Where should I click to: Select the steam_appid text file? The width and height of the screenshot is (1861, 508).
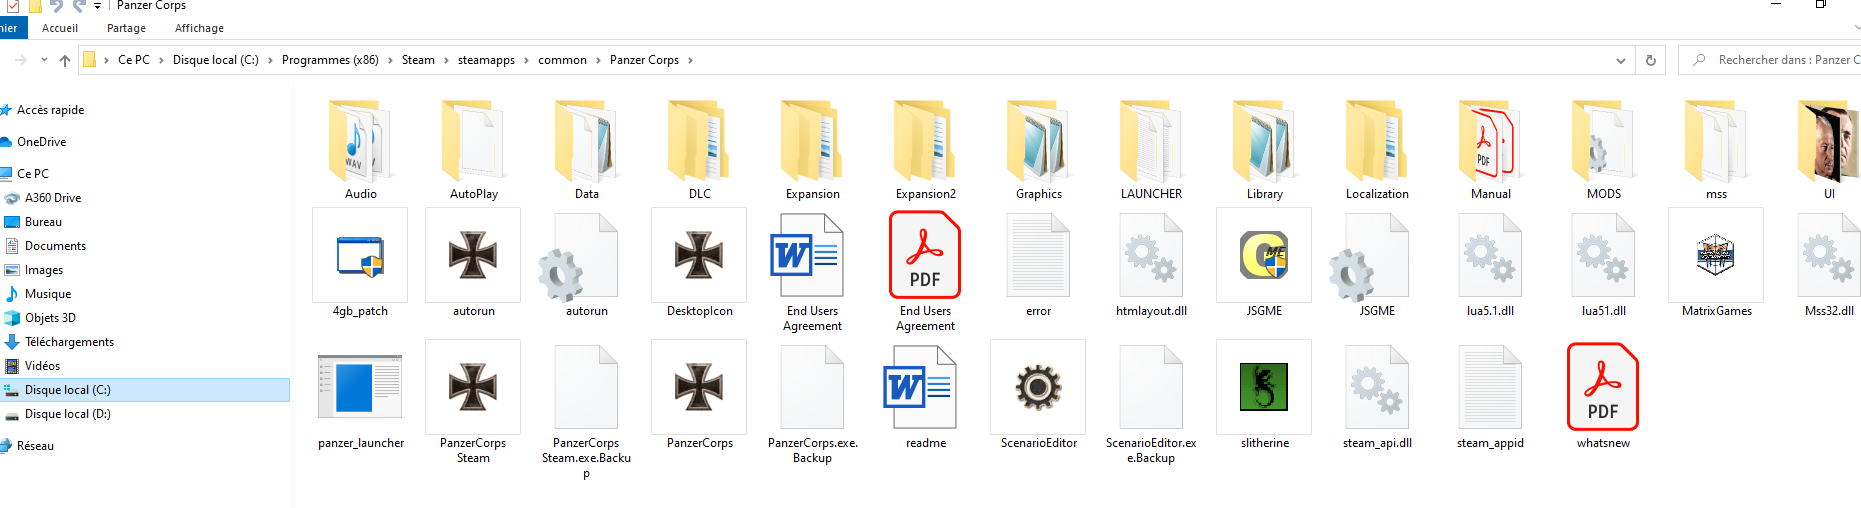pyautogui.click(x=1490, y=396)
